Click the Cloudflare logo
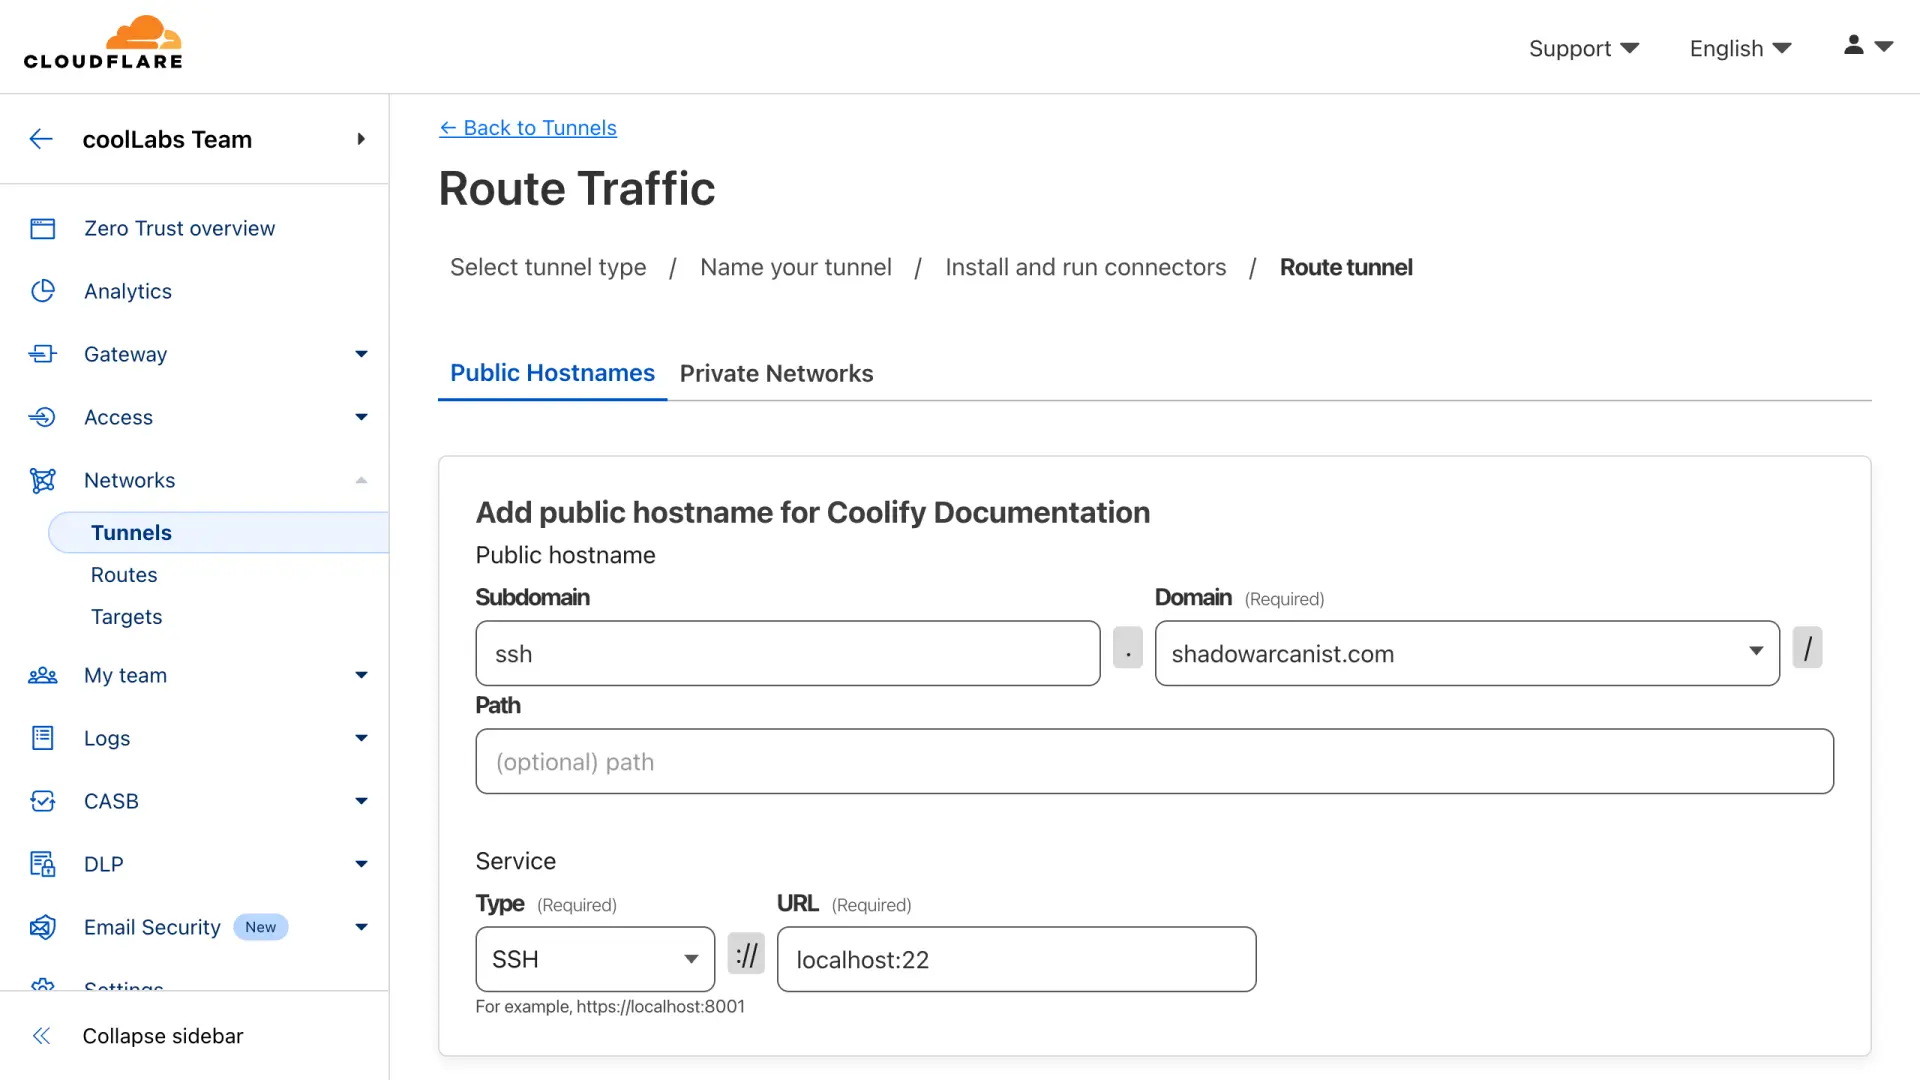Image resolution: width=1920 pixels, height=1080 pixels. [x=103, y=44]
